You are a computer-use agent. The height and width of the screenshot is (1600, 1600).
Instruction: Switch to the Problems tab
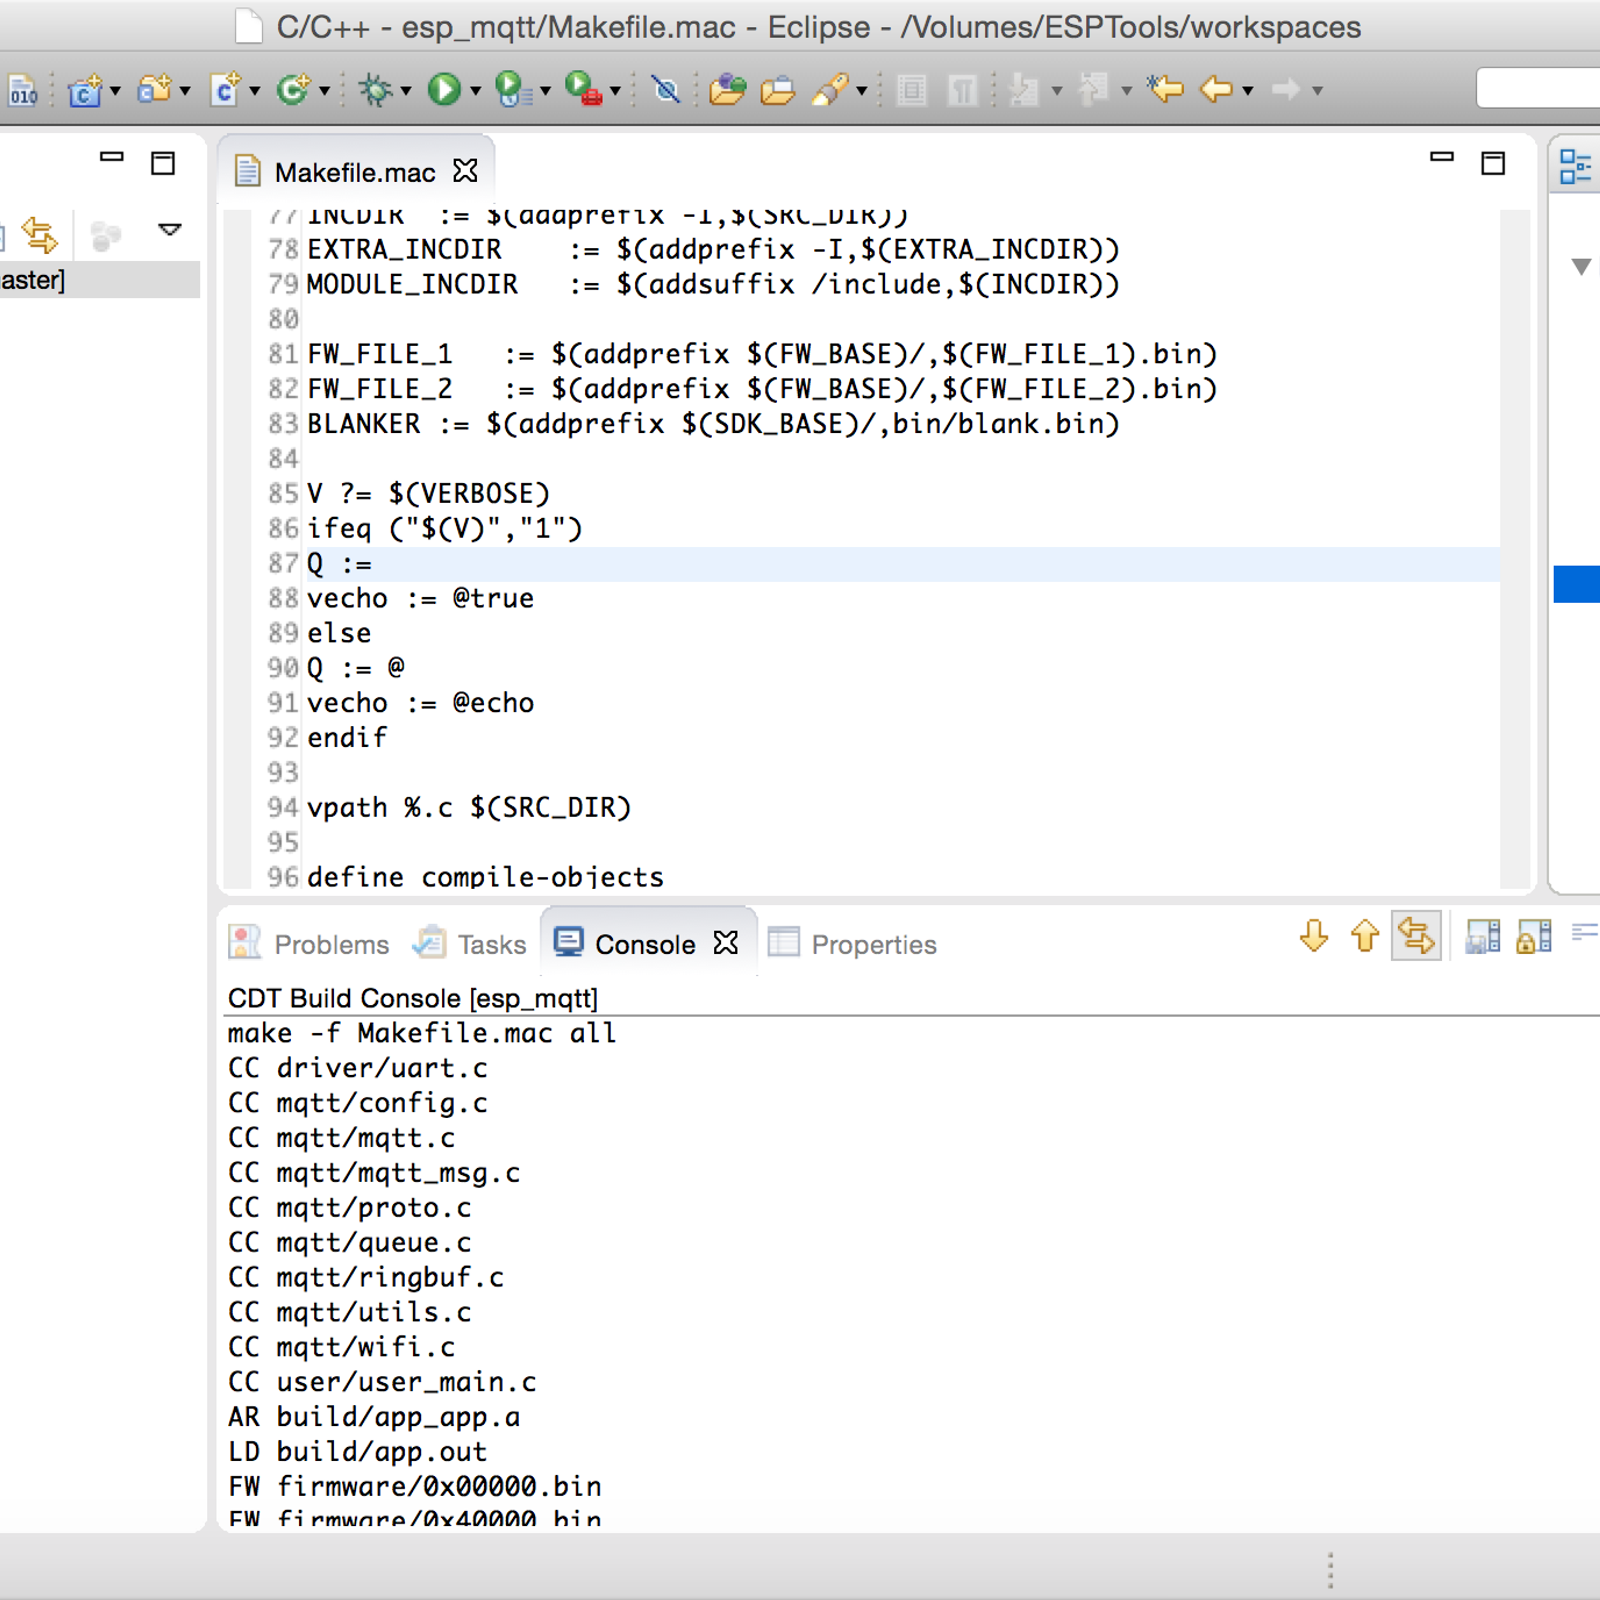pos(309,943)
